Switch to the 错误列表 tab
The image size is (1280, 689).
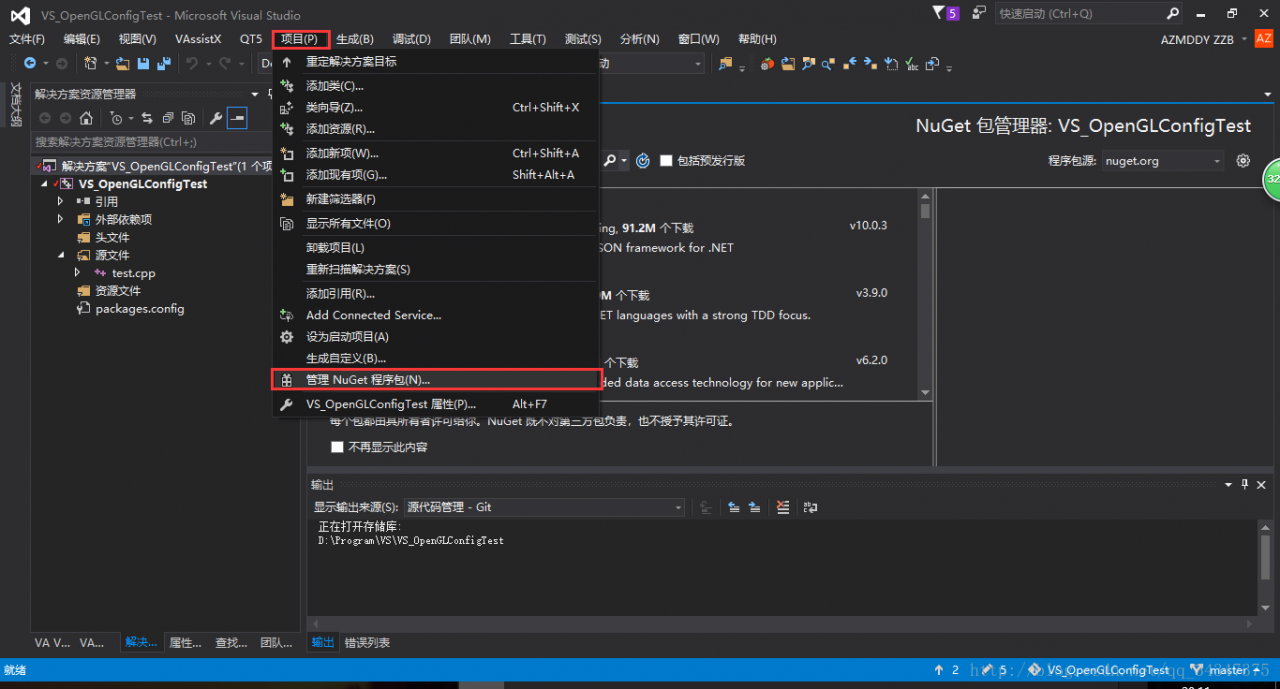coord(367,642)
